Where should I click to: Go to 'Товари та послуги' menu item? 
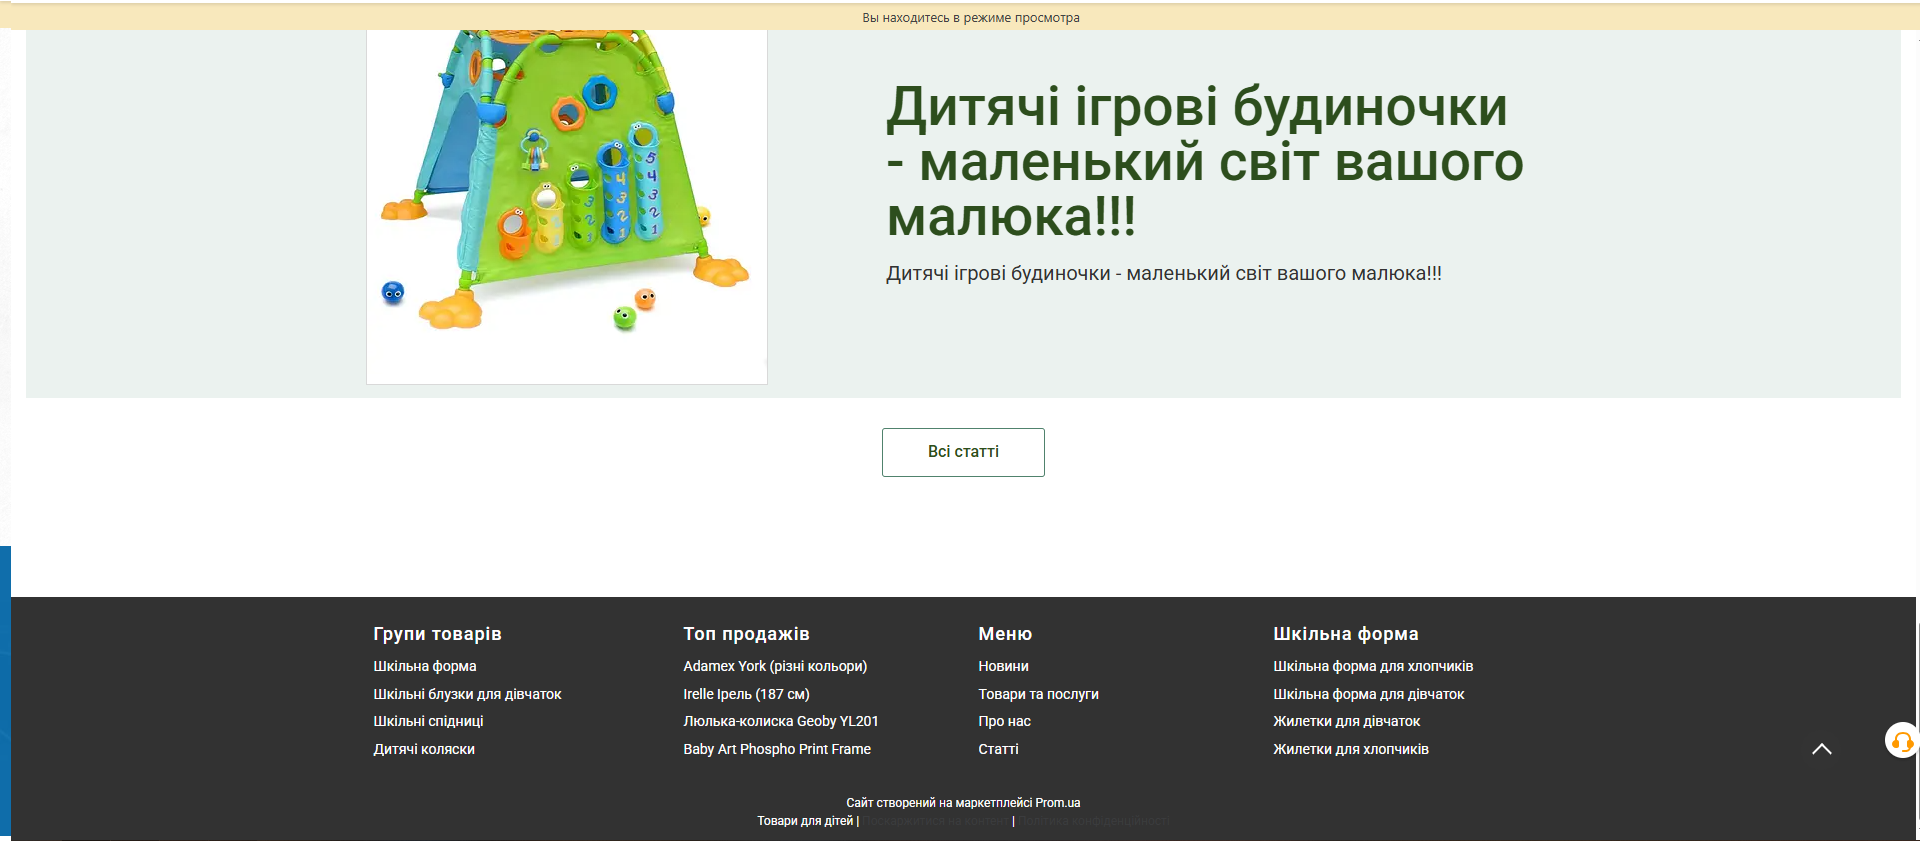tap(1038, 694)
